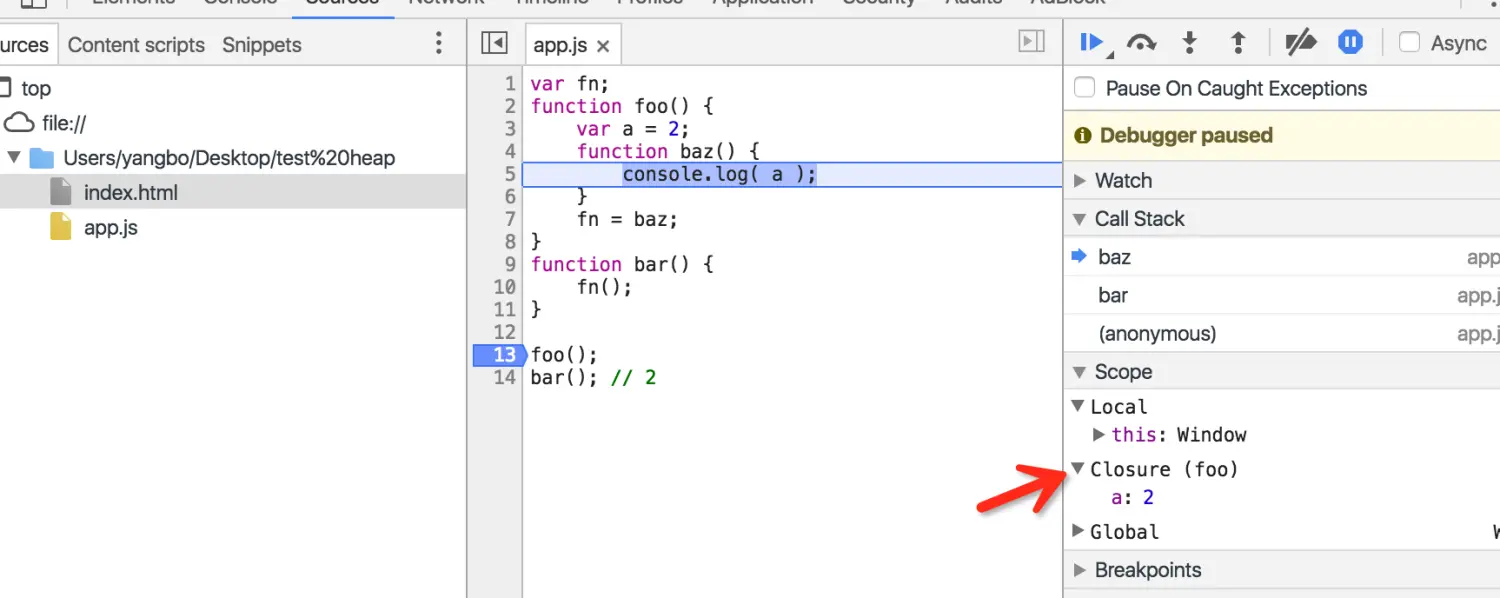Step into next function call
1500x598 pixels.
(1190, 43)
